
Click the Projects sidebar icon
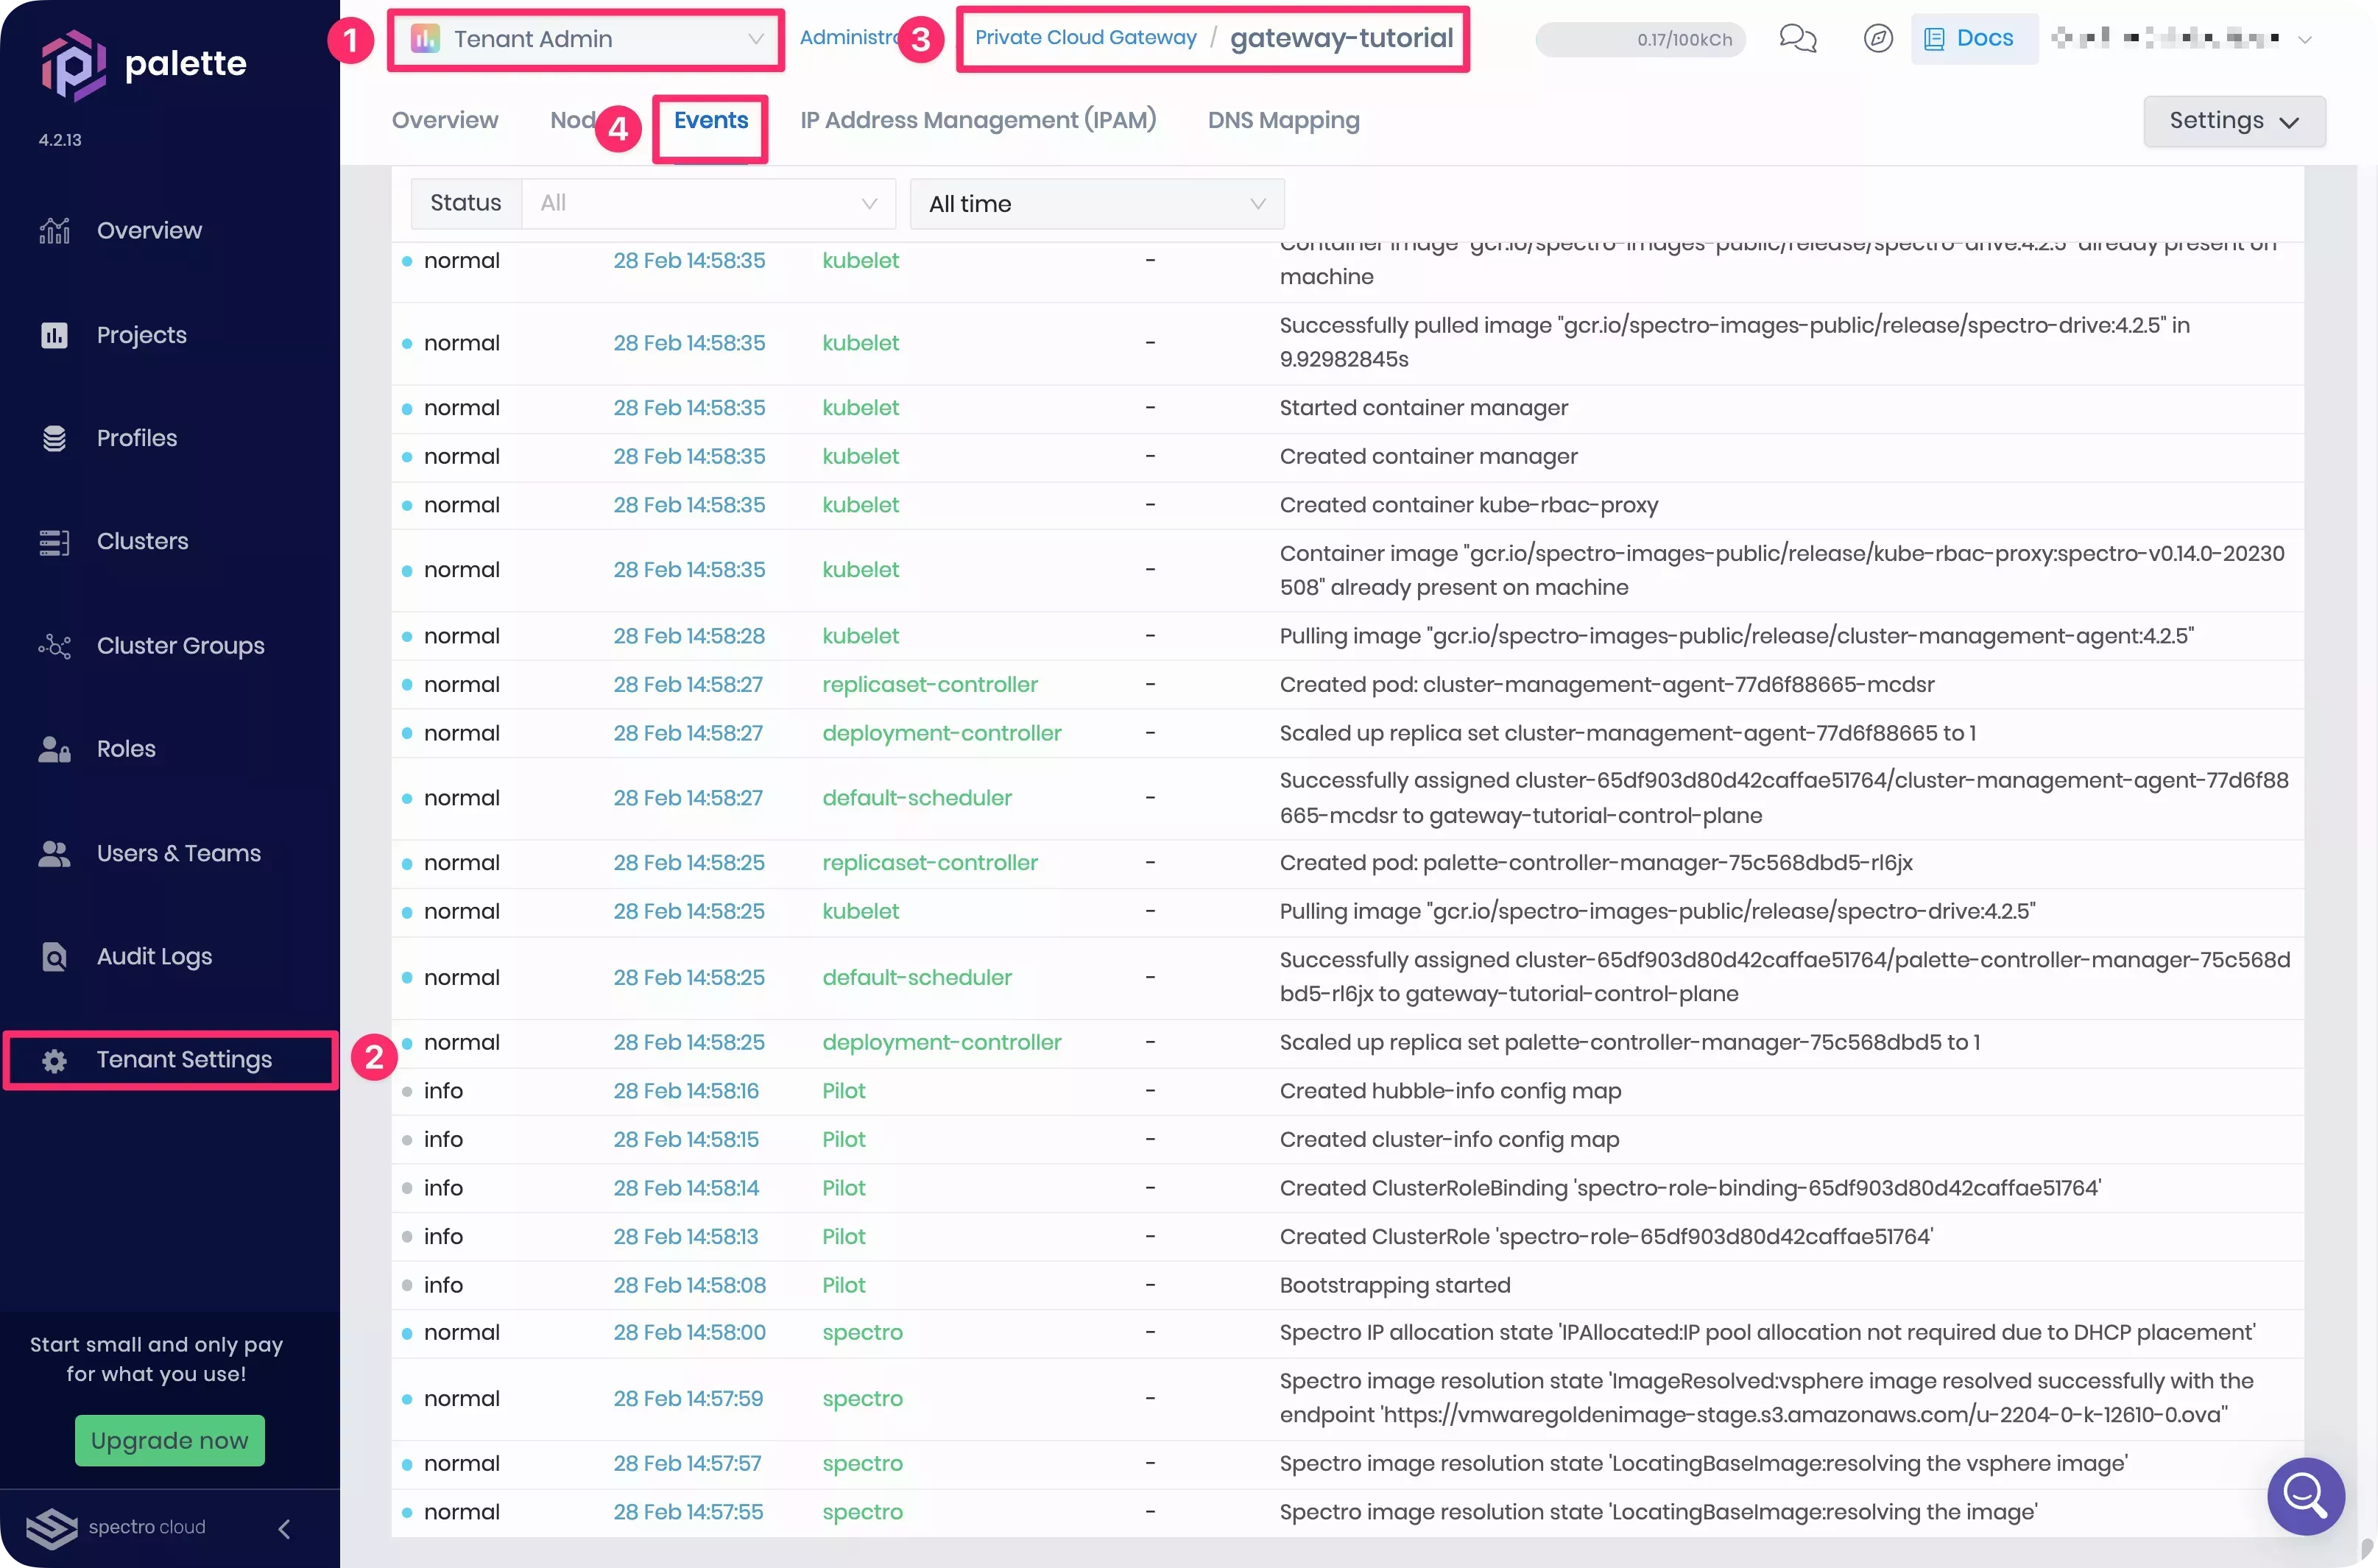point(54,335)
